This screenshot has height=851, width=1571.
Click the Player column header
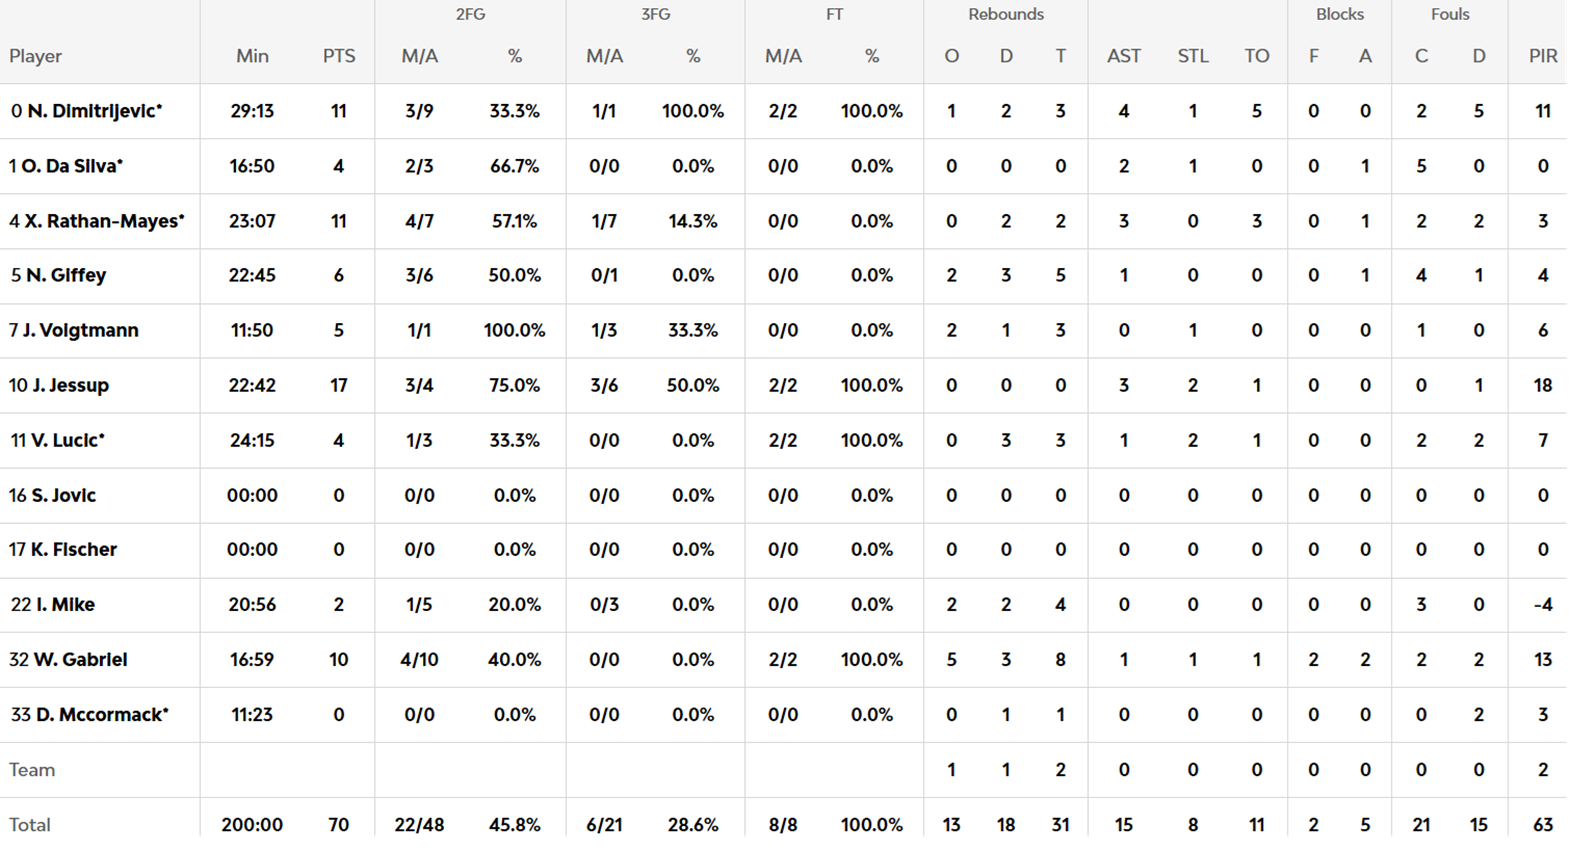(x=36, y=56)
